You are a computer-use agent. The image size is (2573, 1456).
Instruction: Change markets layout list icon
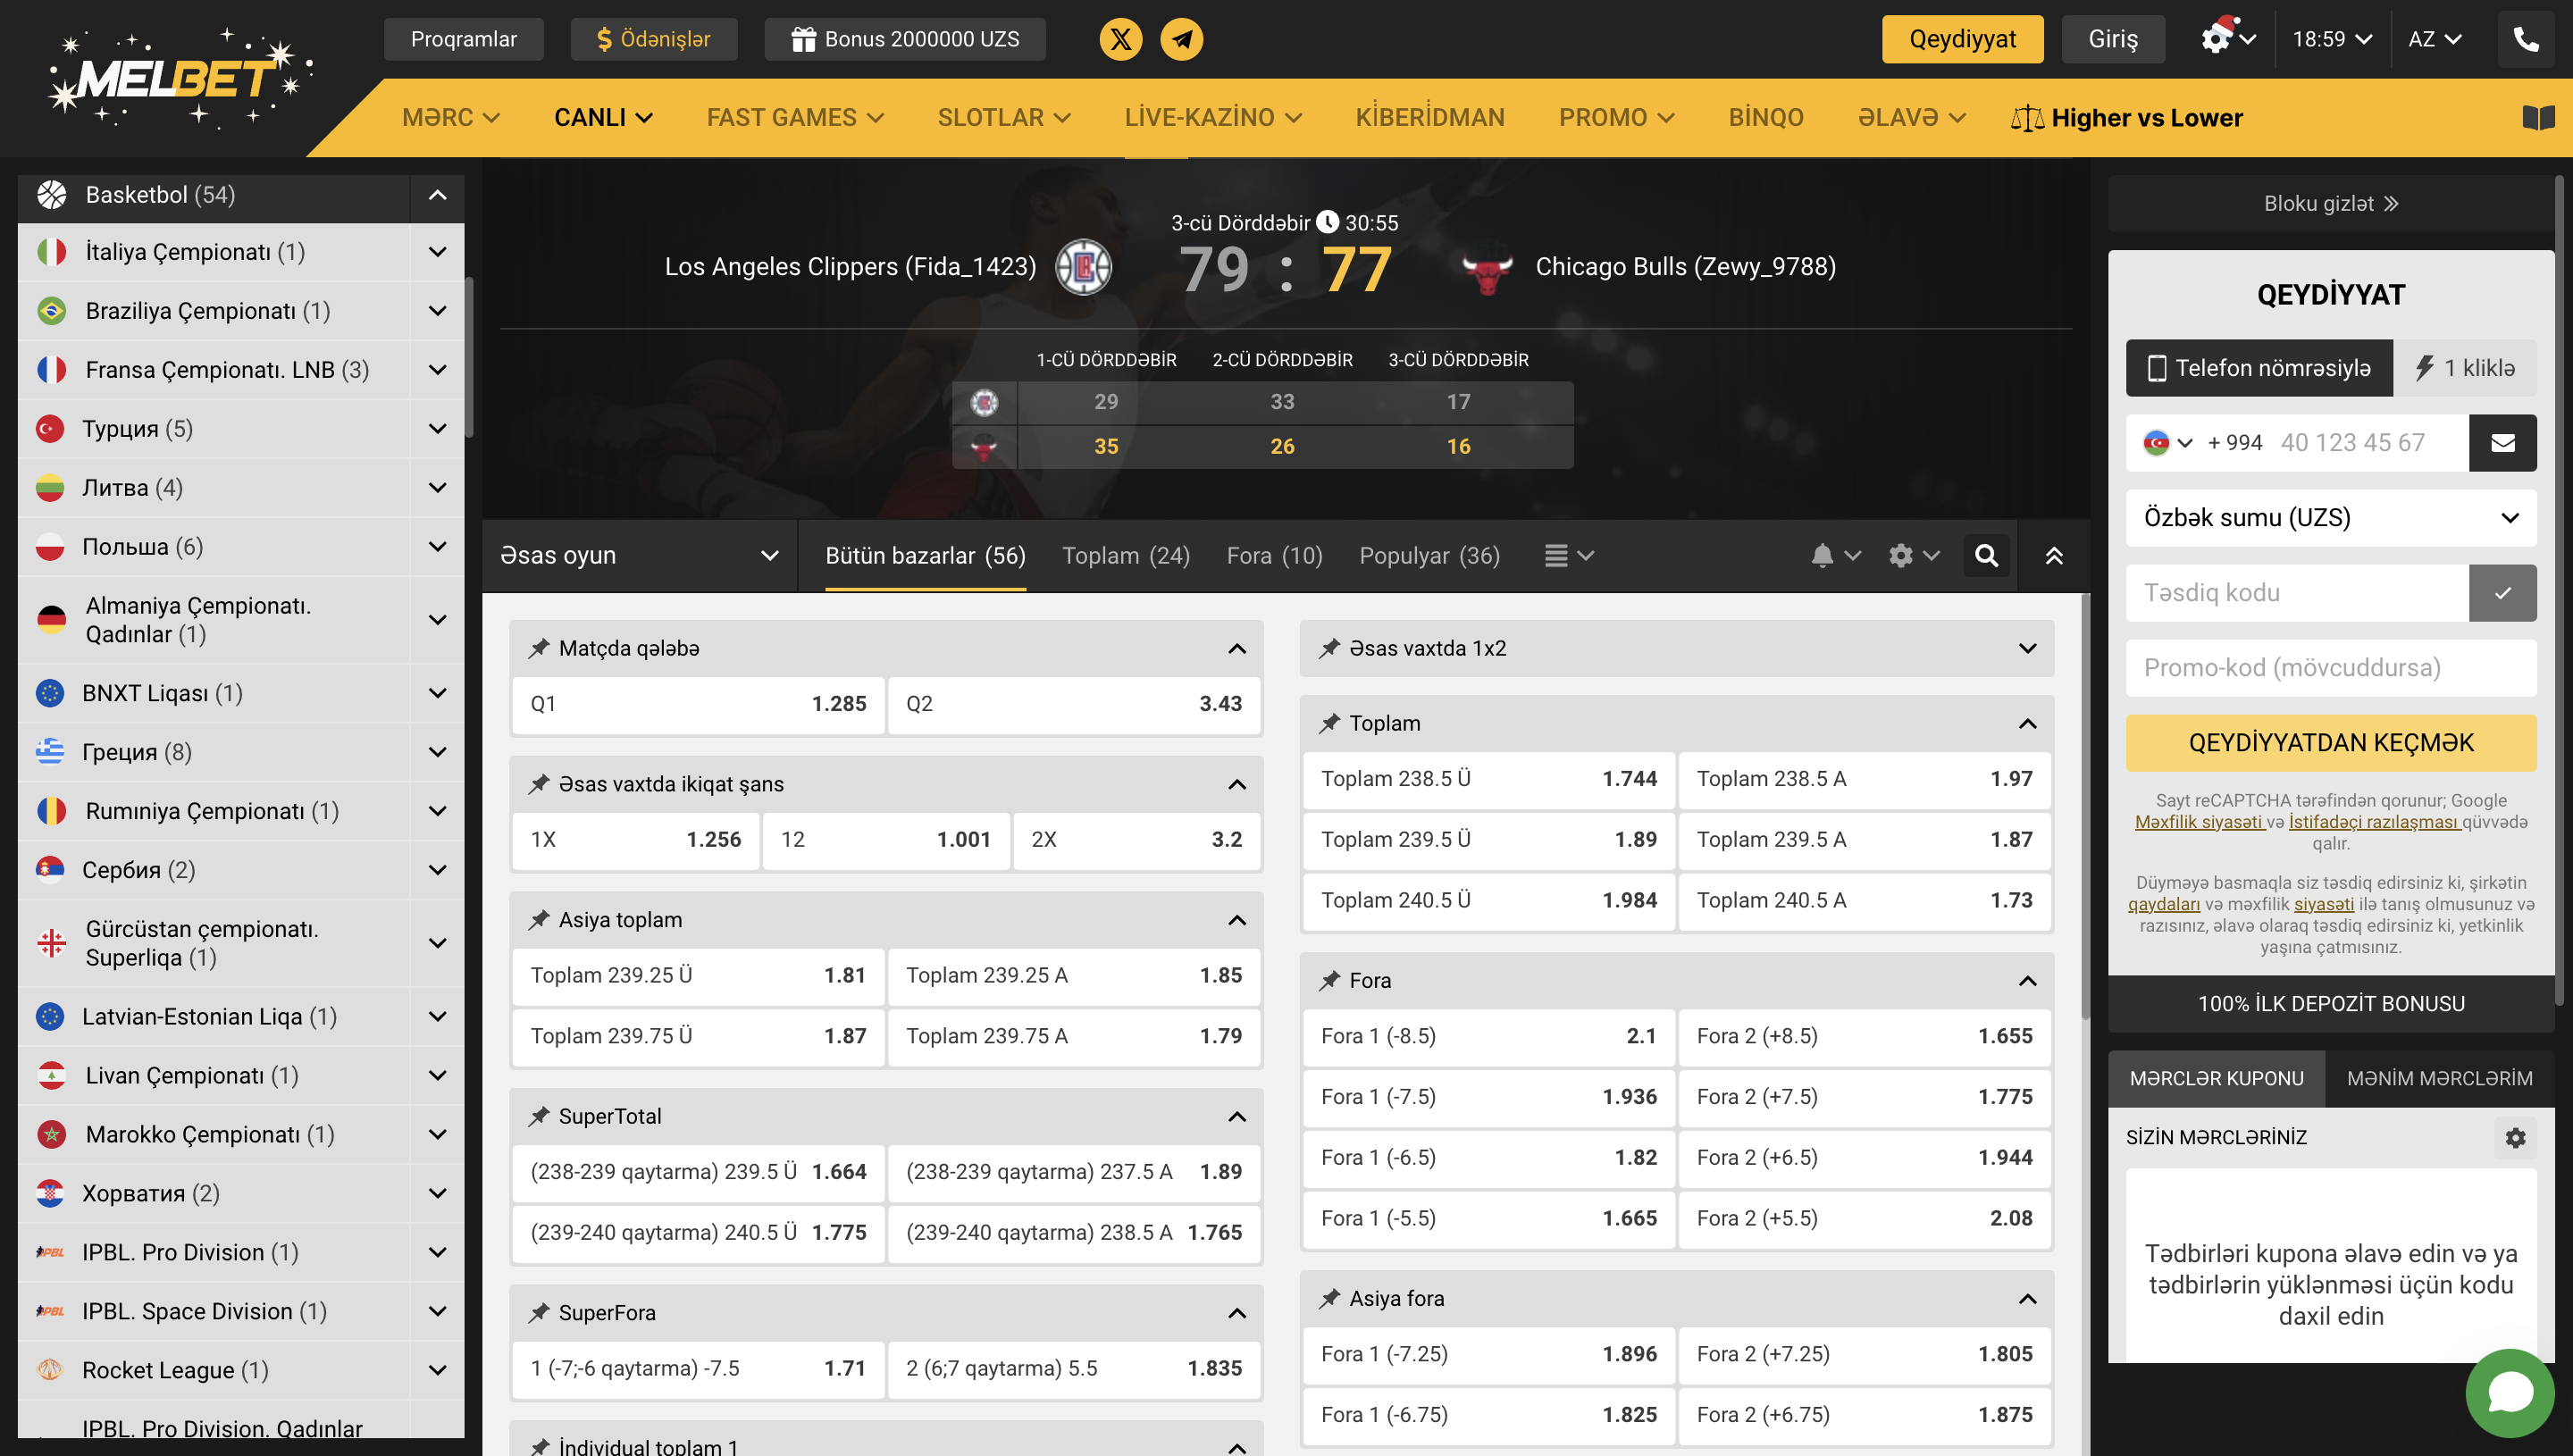pyautogui.click(x=1567, y=555)
